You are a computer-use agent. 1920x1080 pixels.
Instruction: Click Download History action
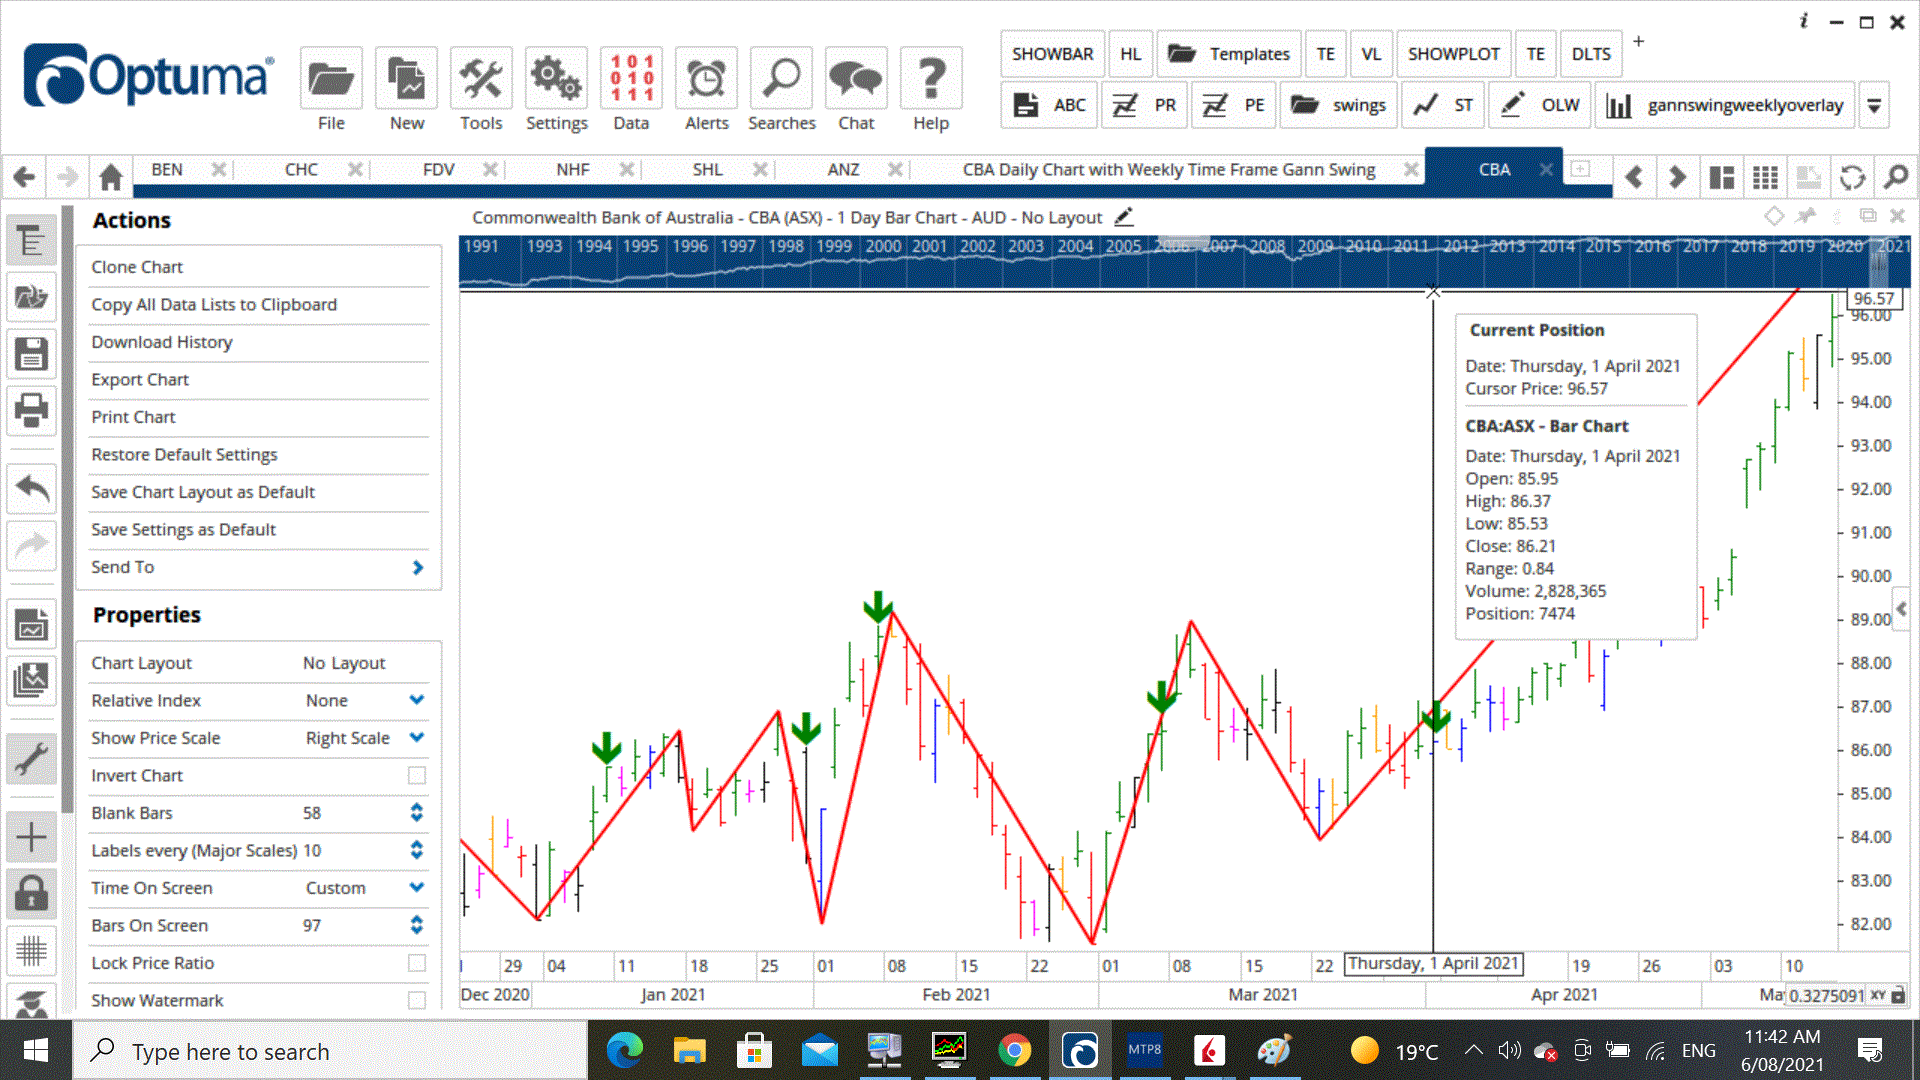pyautogui.click(x=162, y=342)
